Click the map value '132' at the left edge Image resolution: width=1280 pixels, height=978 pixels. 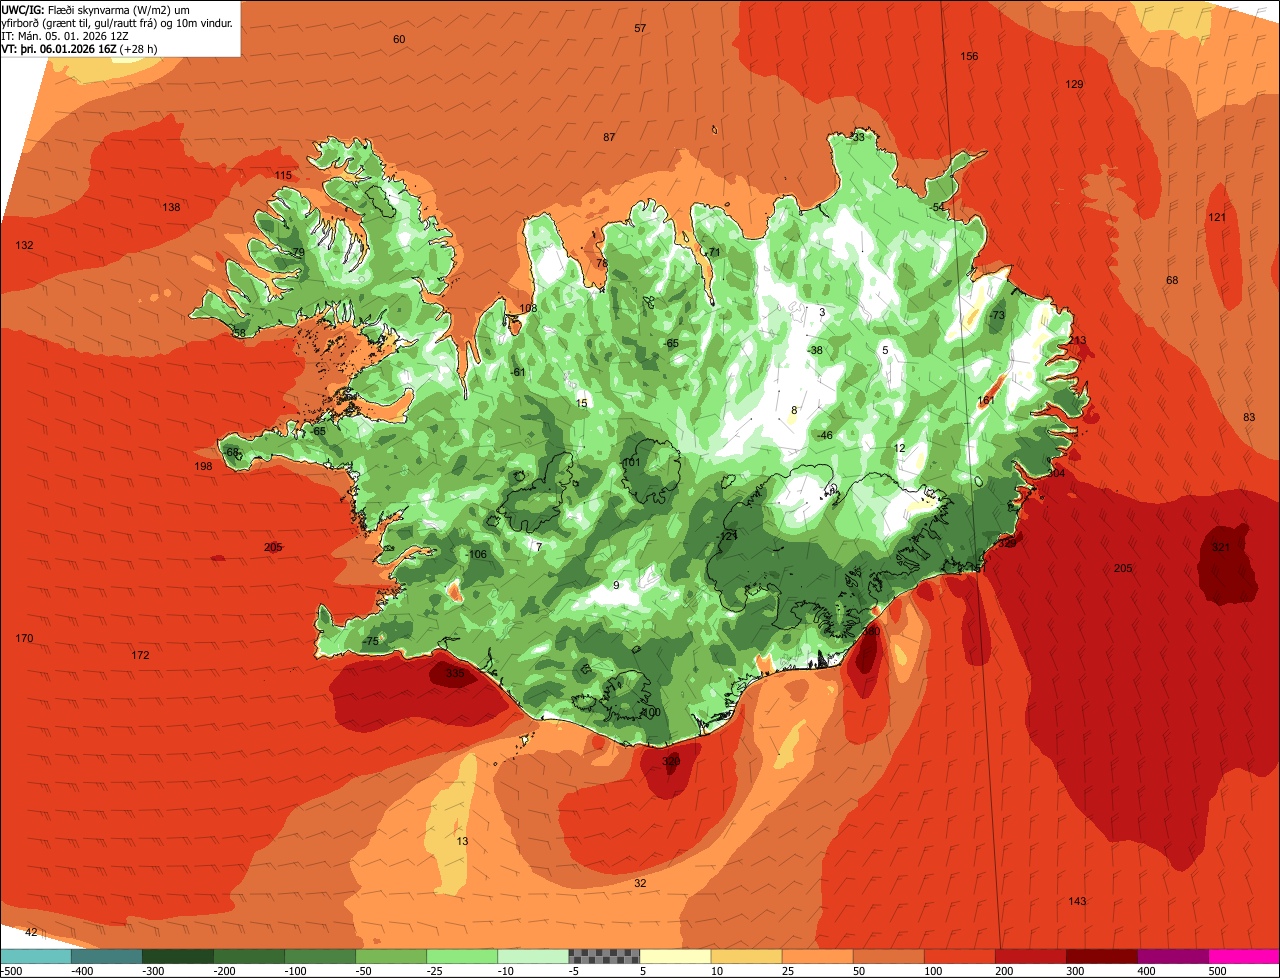(x=25, y=246)
